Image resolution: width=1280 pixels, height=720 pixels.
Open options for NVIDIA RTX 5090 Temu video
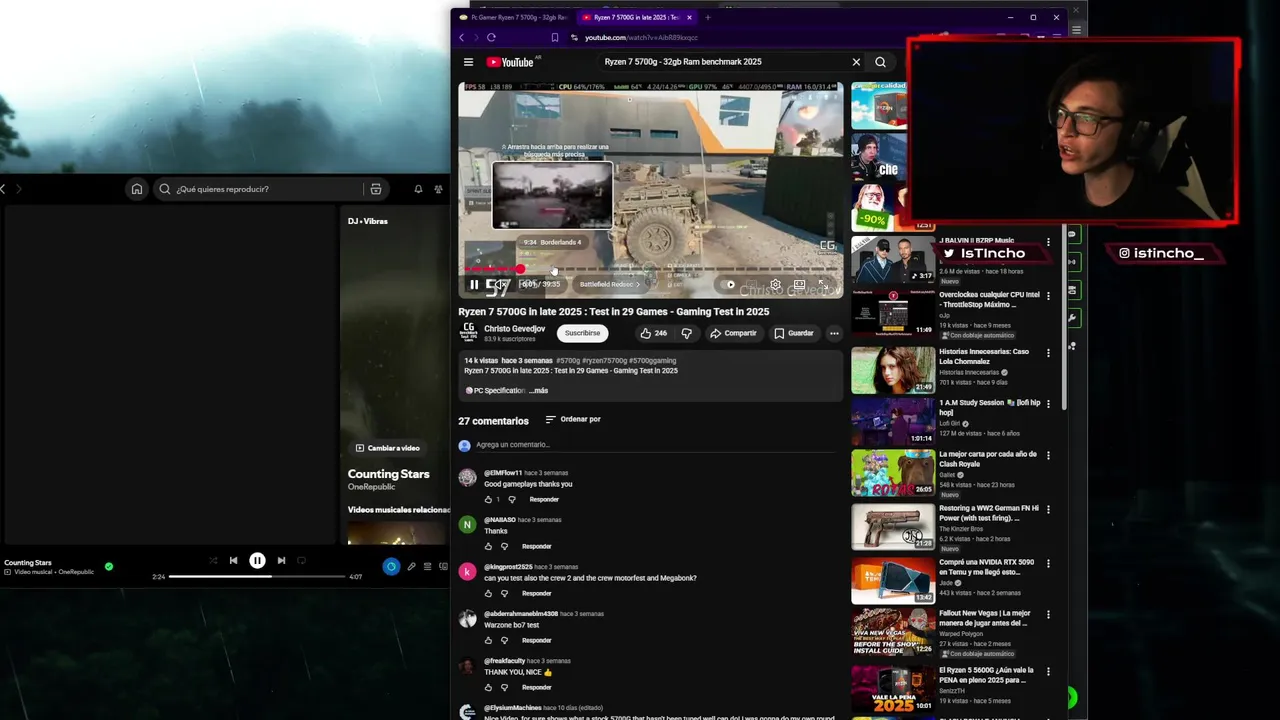click(1048, 563)
